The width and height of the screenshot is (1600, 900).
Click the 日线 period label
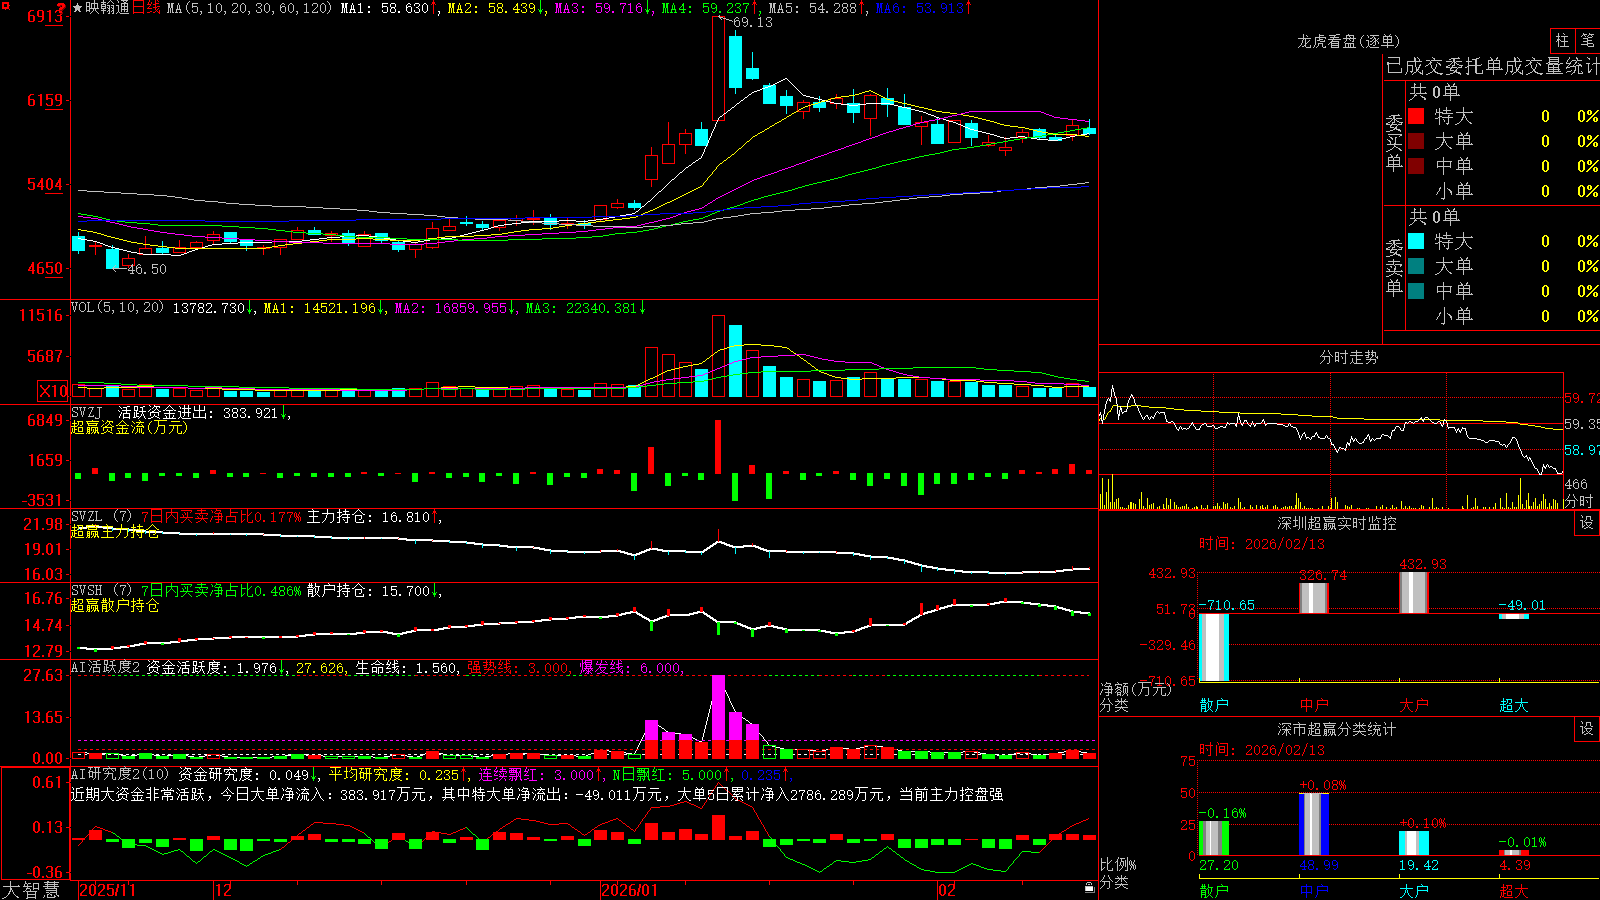click(x=146, y=8)
